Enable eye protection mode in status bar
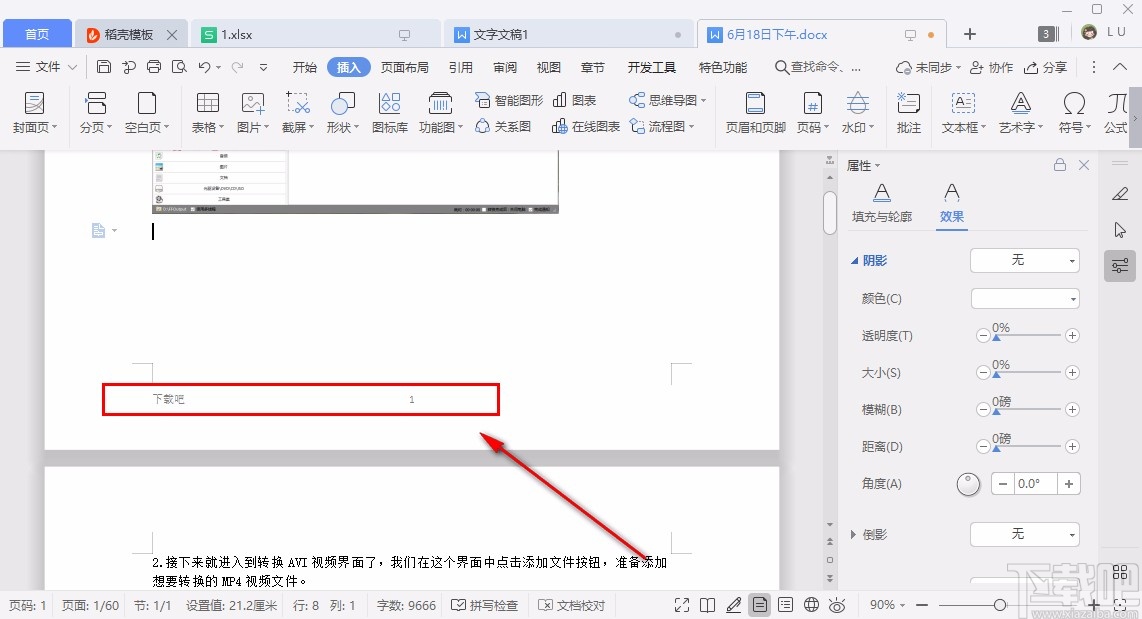 coord(838,605)
